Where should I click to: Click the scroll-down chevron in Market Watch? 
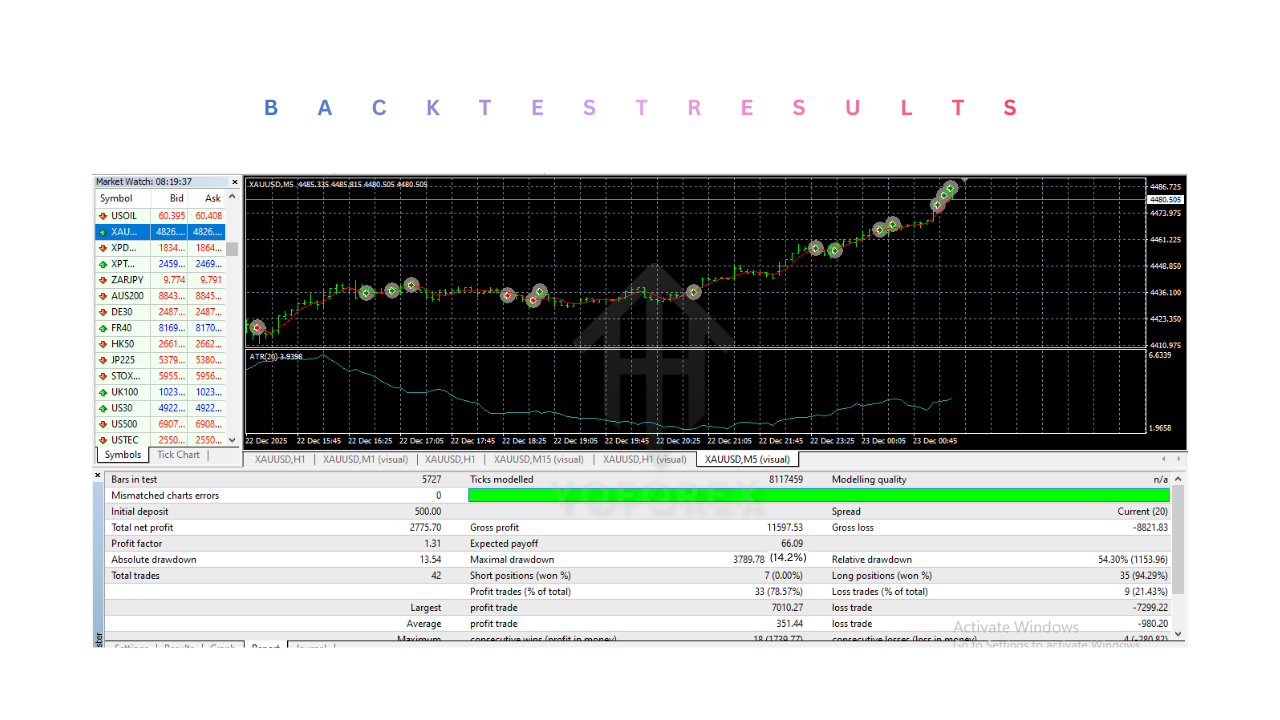[x=232, y=440]
